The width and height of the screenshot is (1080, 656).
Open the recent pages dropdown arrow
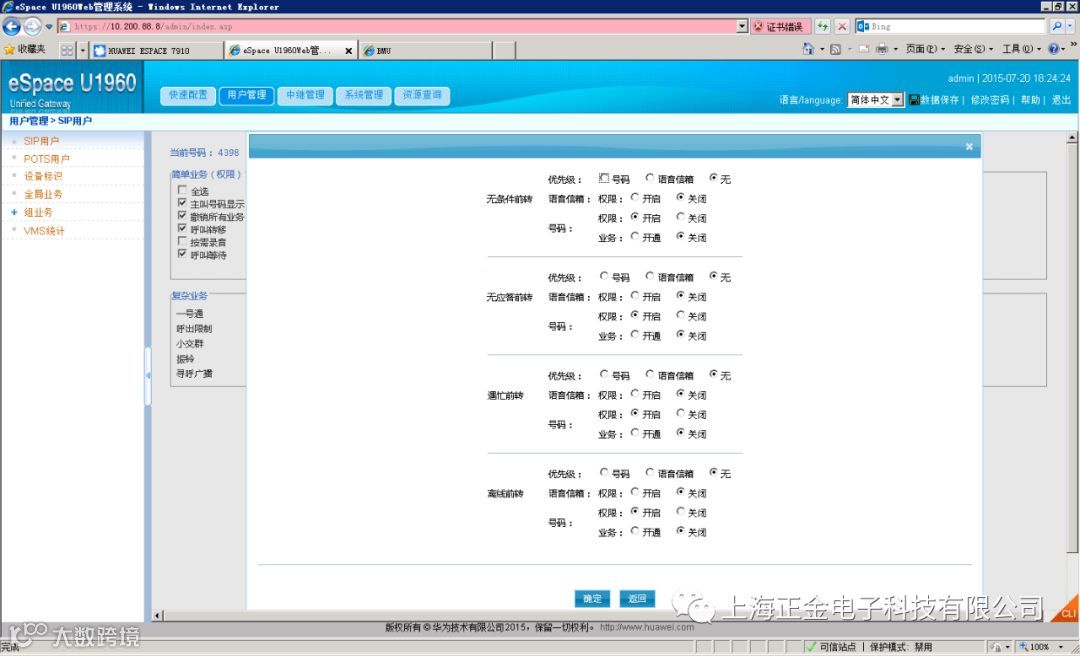(x=49, y=28)
